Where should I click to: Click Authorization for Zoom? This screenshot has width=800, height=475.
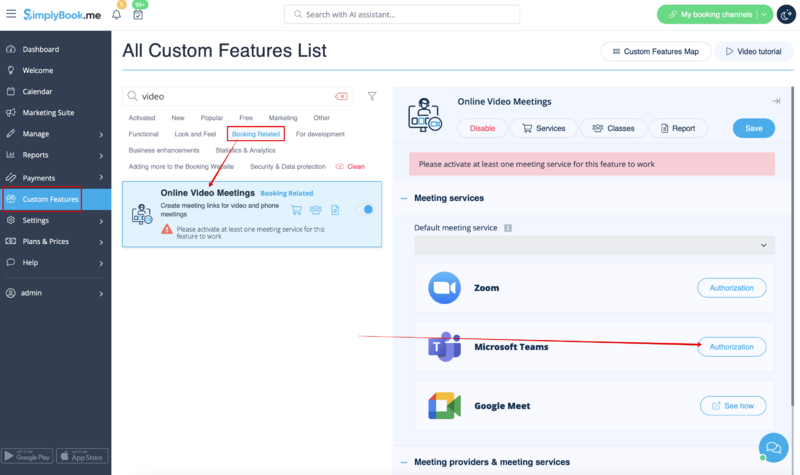732,288
